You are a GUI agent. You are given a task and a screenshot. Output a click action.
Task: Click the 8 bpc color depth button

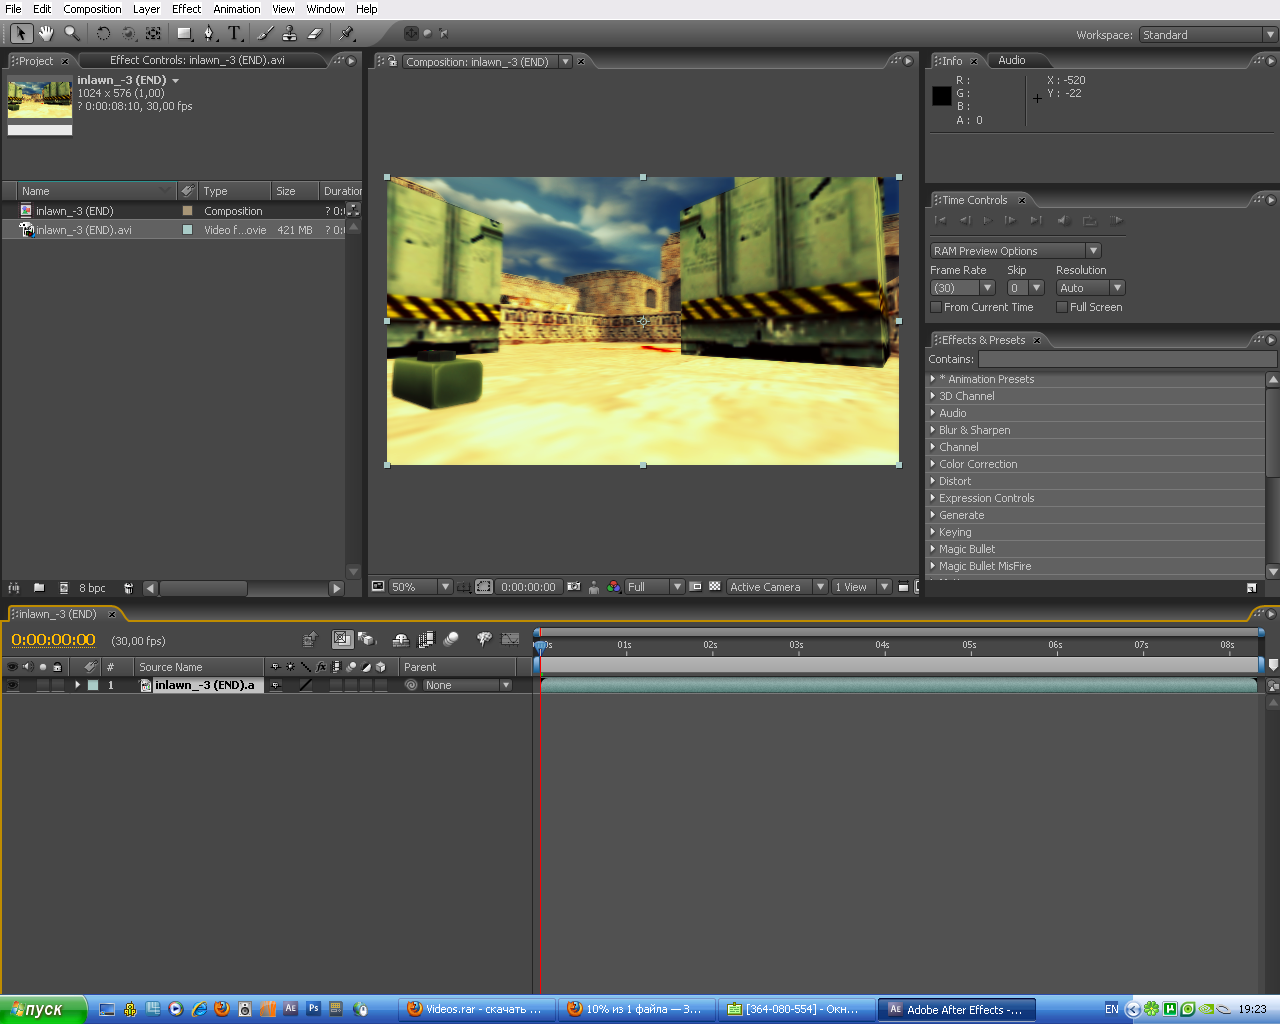click(92, 588)
